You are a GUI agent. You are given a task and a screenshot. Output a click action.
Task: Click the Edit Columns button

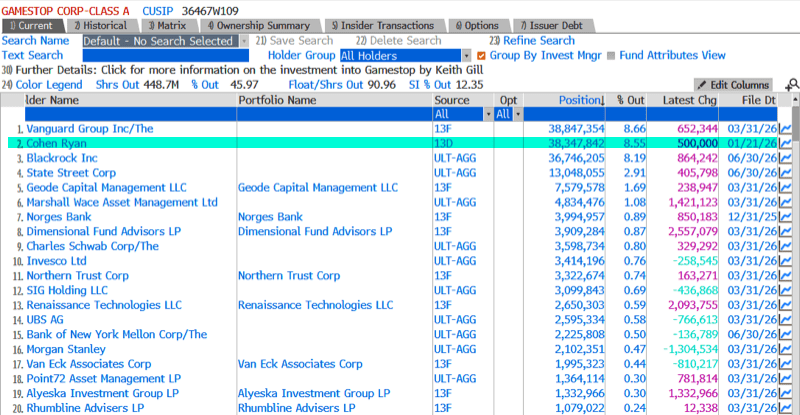(733, 85)
